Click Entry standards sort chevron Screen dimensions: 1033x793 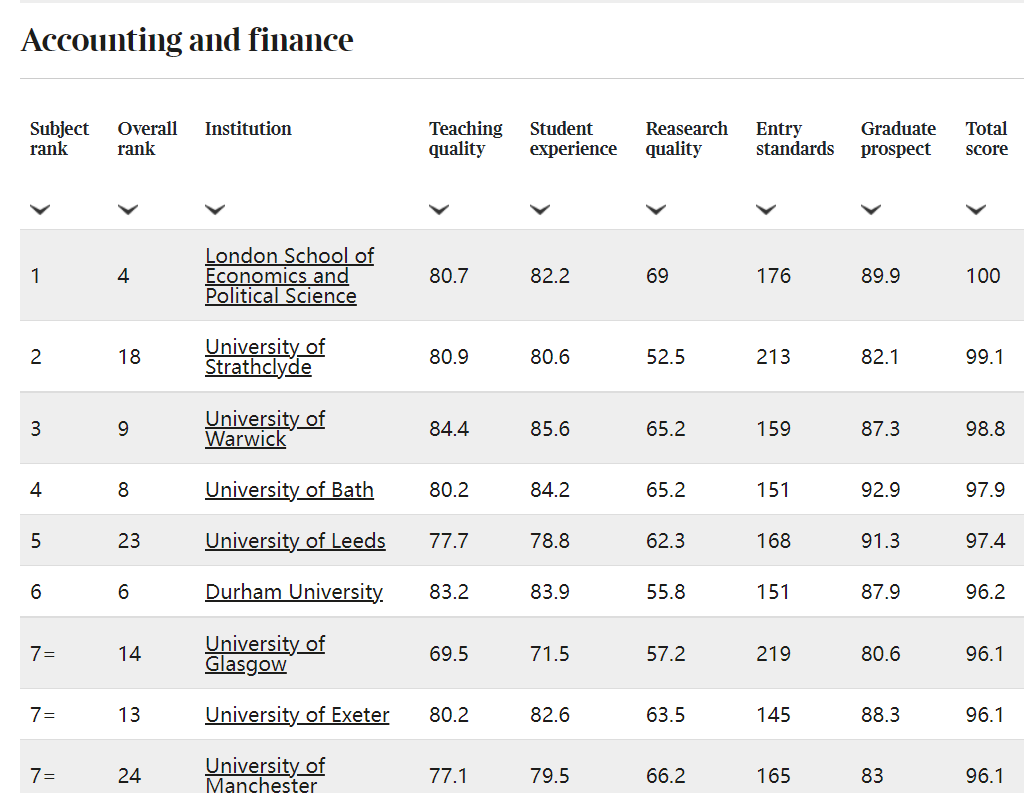click(x=766, y=210)
